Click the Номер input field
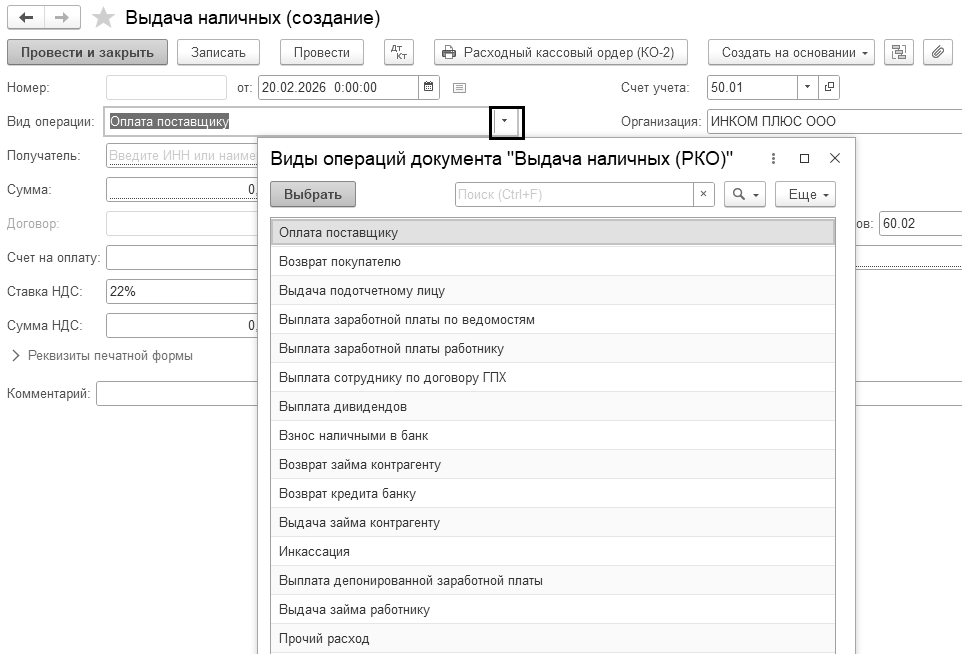The width and height of the screenshot is (962, 654). pos(166,87)
